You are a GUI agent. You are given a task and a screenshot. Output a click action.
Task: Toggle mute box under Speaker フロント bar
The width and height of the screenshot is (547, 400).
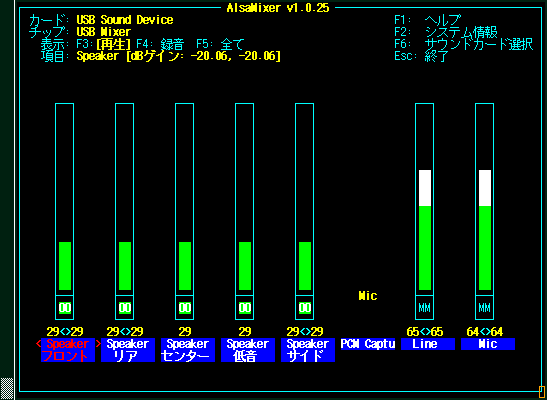(65, 308)
